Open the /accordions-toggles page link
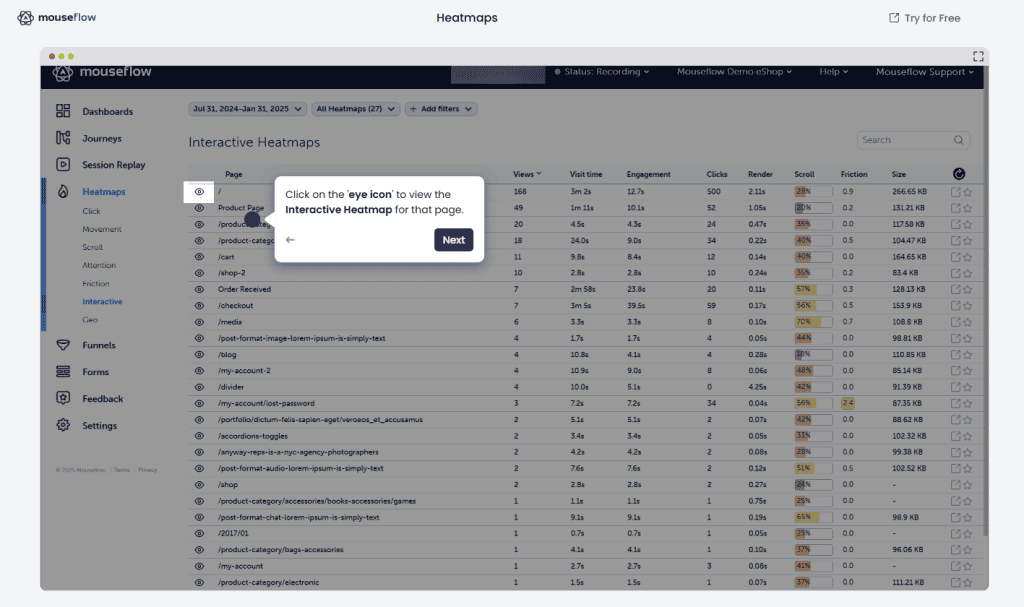Viewport: 1024px width, 607px height. 253,436
